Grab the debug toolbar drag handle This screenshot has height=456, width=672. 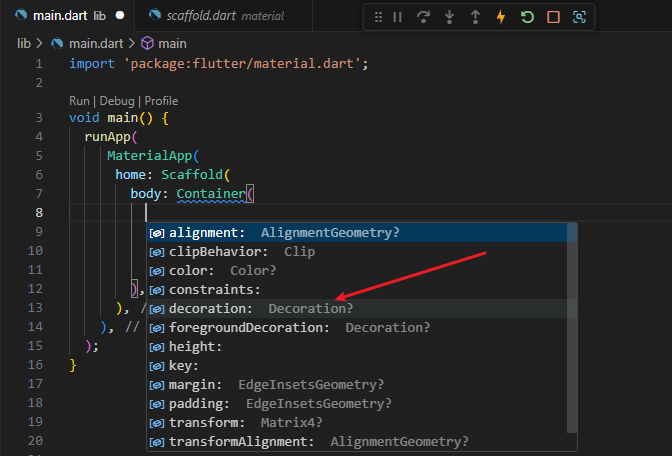click(x=378, y=17)
